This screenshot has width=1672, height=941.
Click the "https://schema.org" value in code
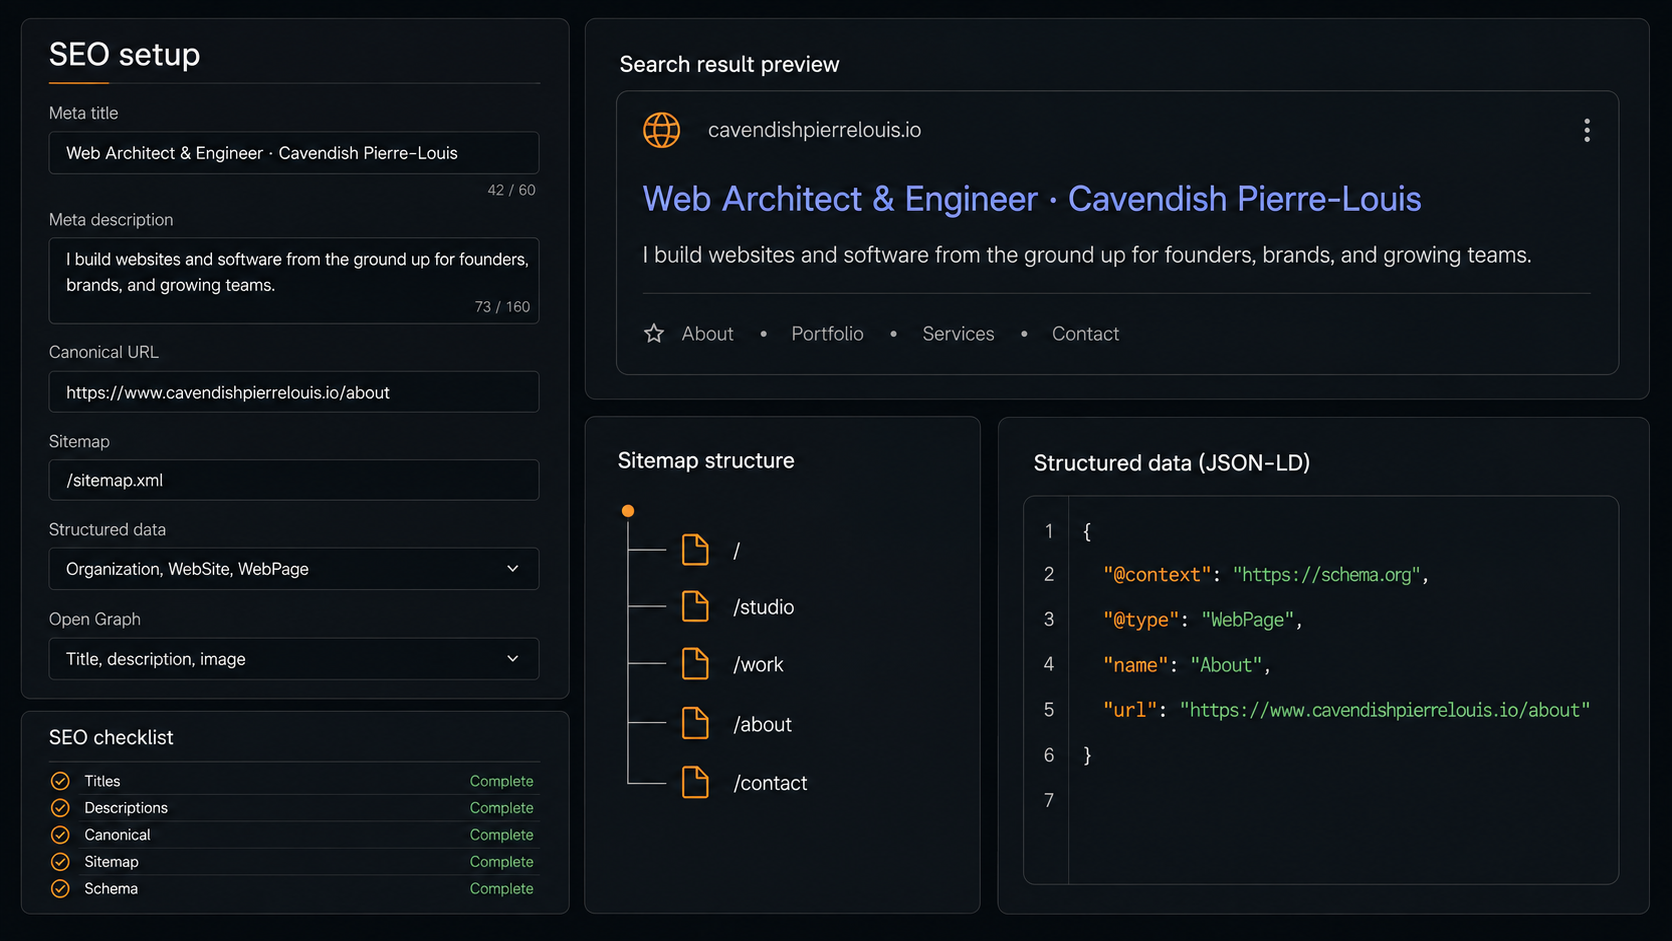[x=1326, y=575]
